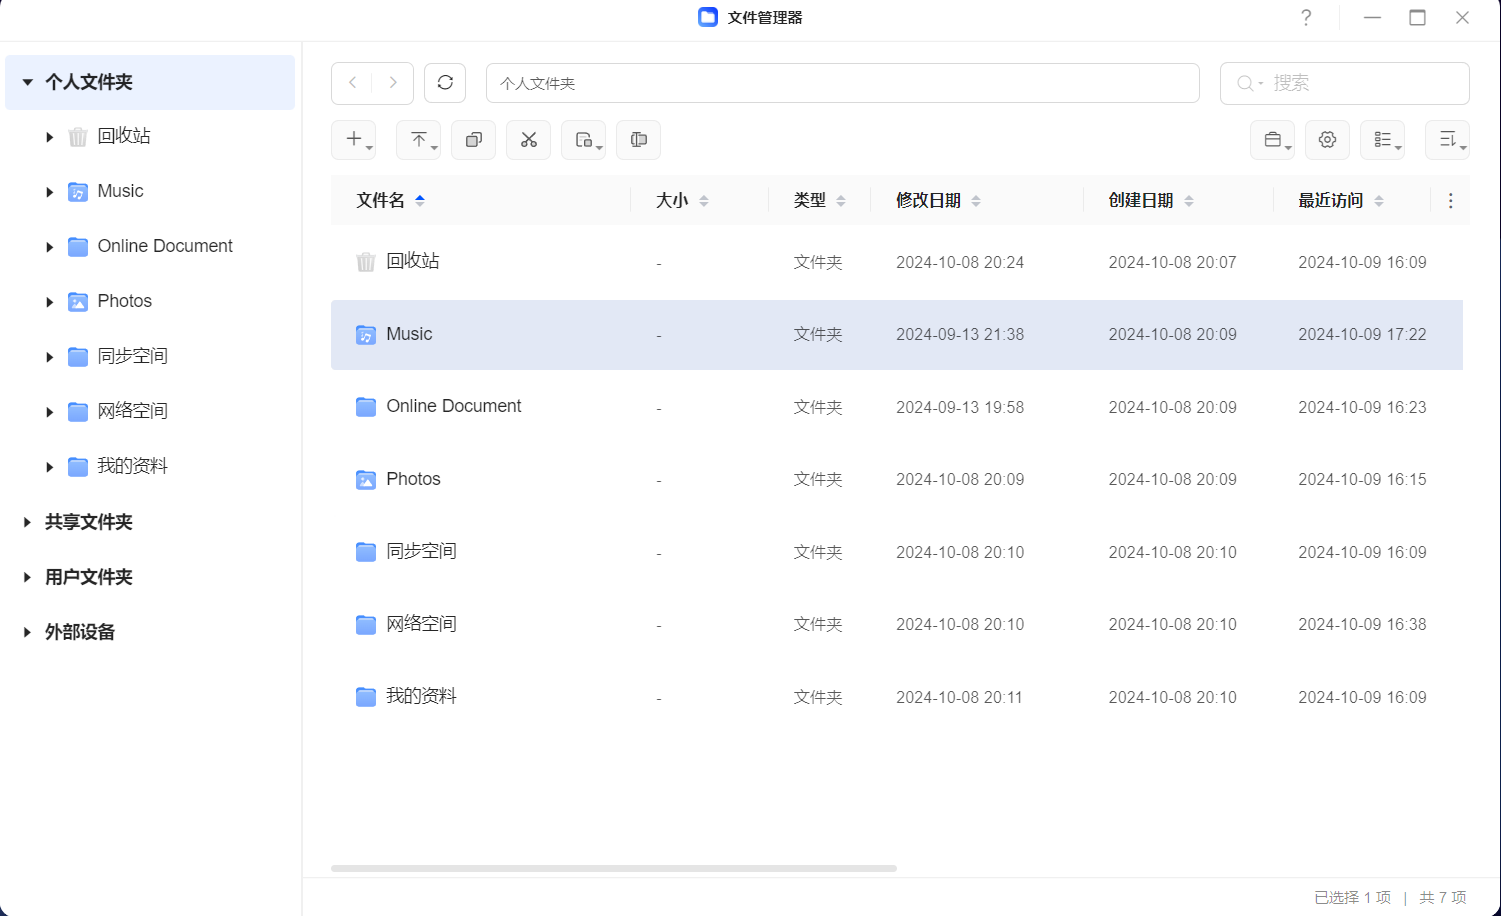Click the copy icon in toolbar

tap(473, 140)
